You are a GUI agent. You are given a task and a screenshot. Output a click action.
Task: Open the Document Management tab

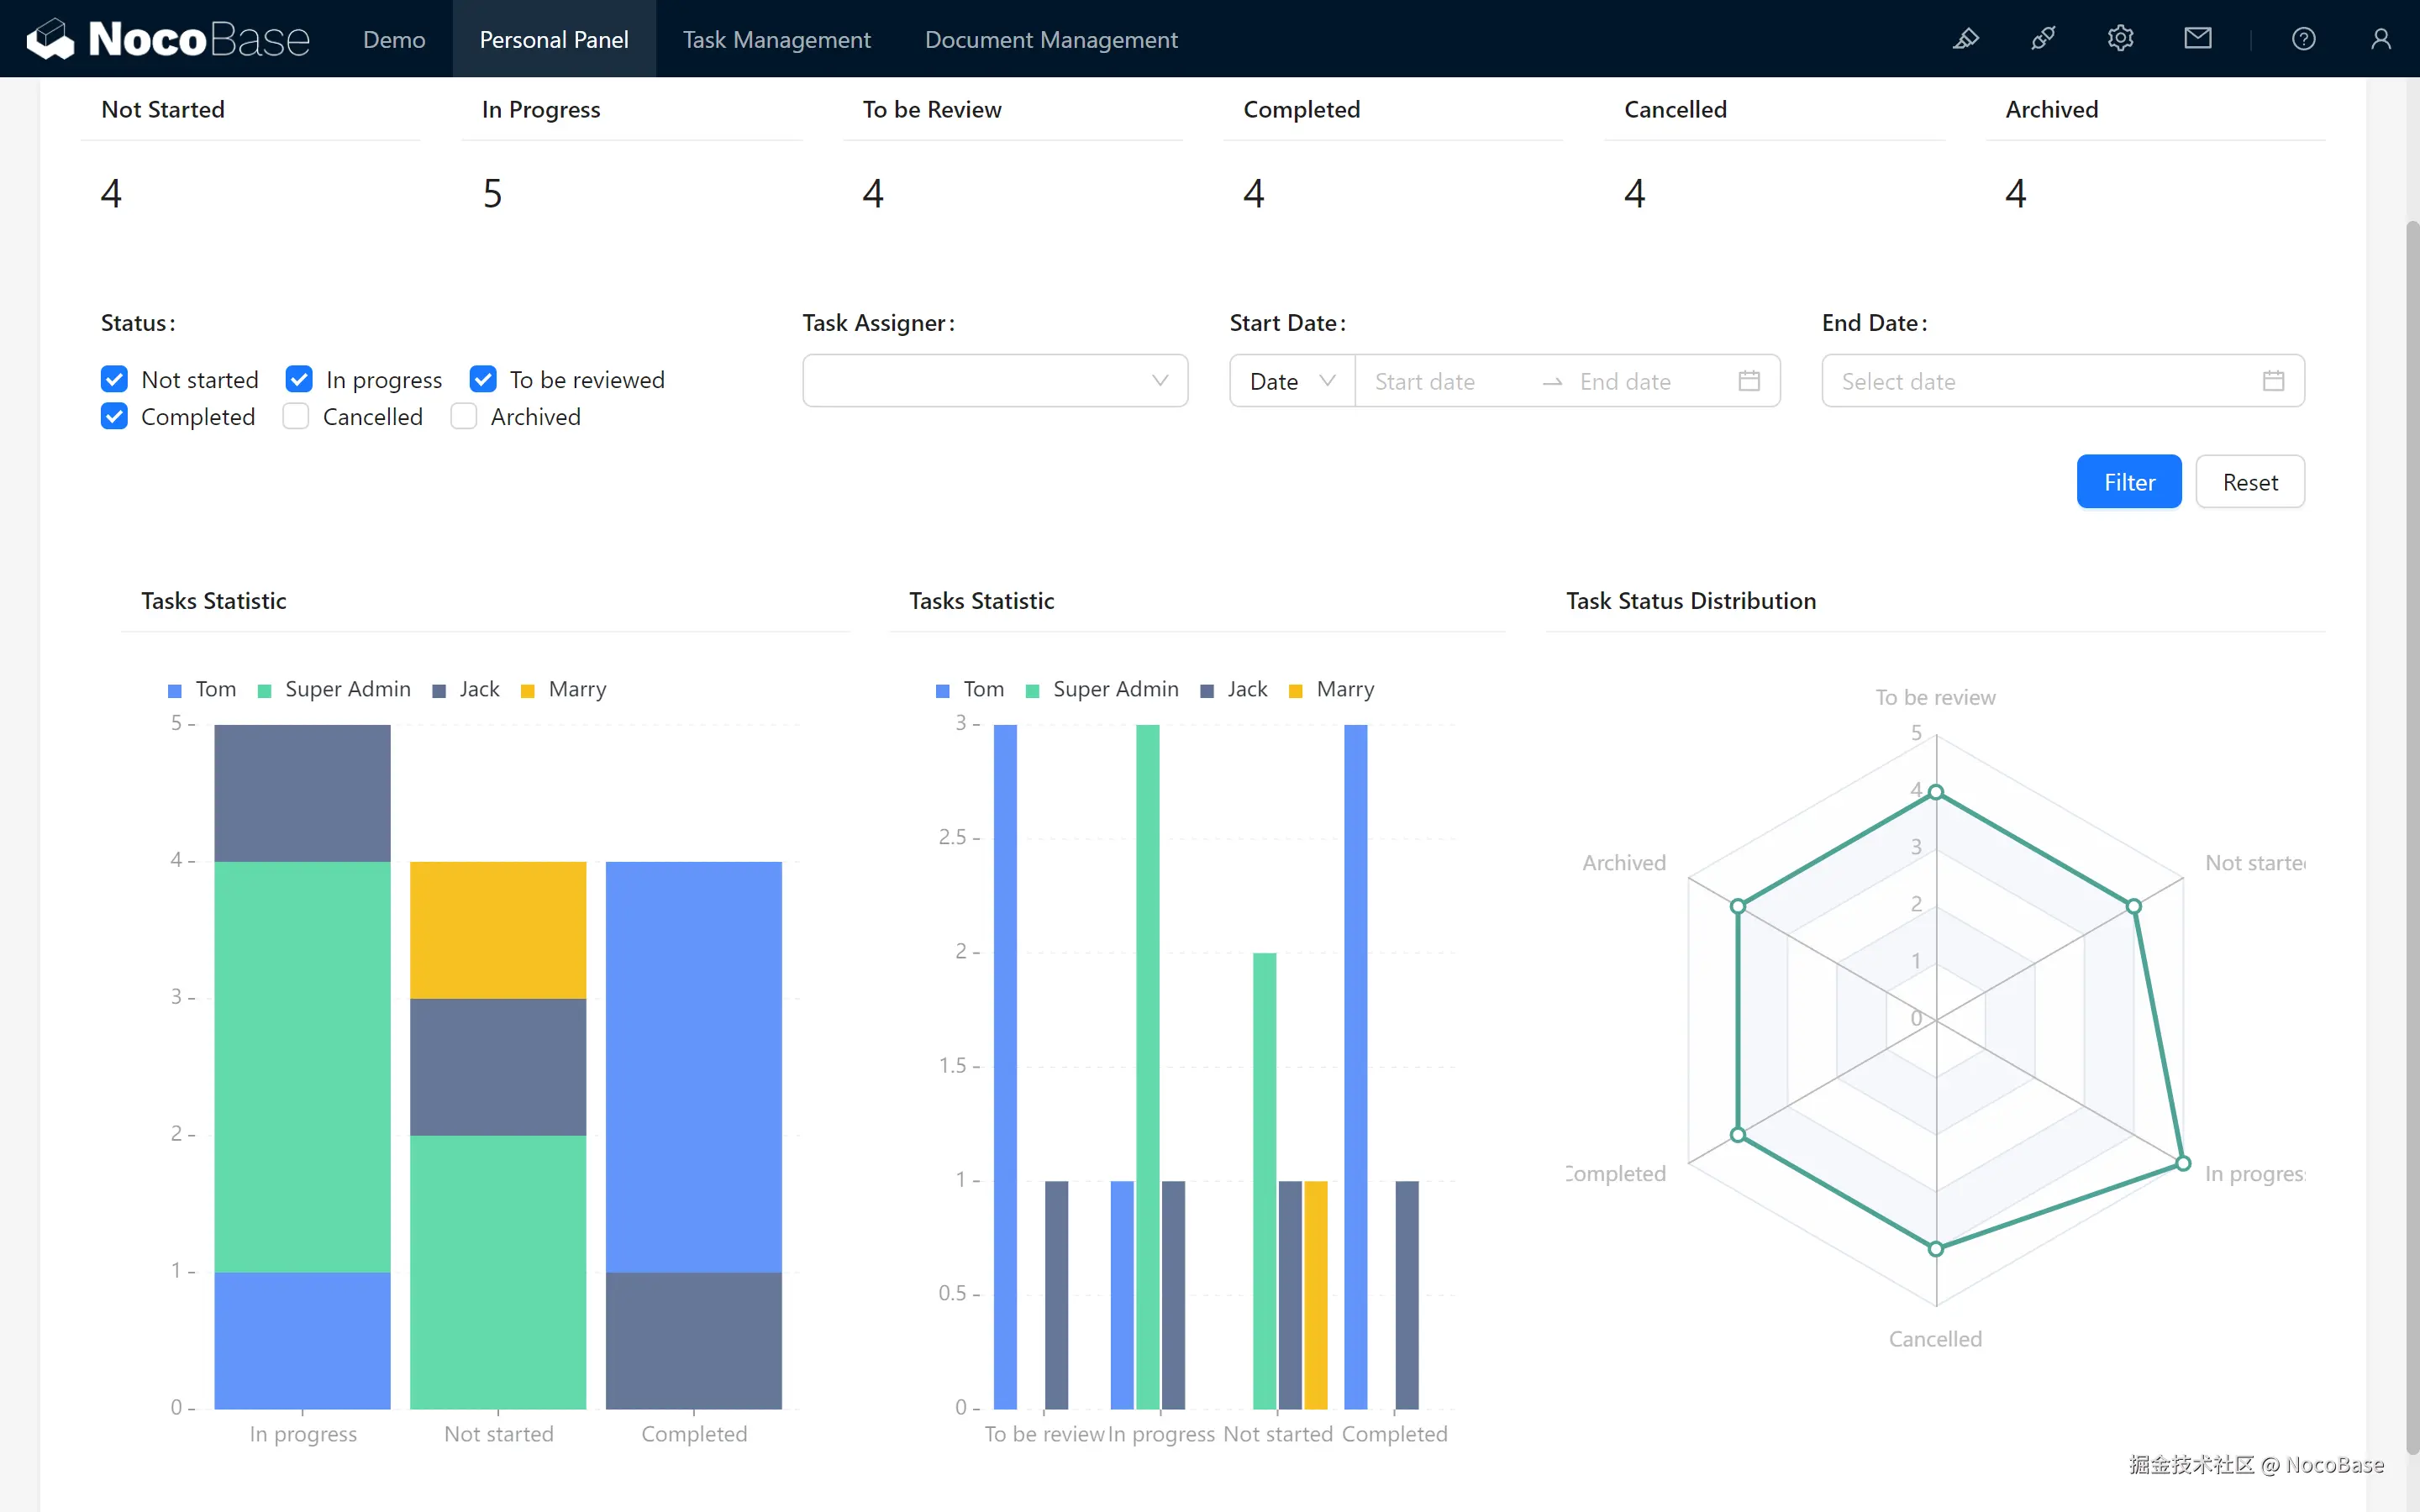click(x=1050, y=39)
